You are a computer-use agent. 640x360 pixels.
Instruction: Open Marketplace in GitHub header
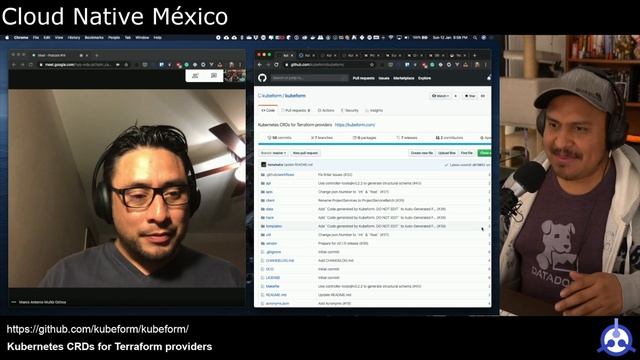(x=404, y=78)
